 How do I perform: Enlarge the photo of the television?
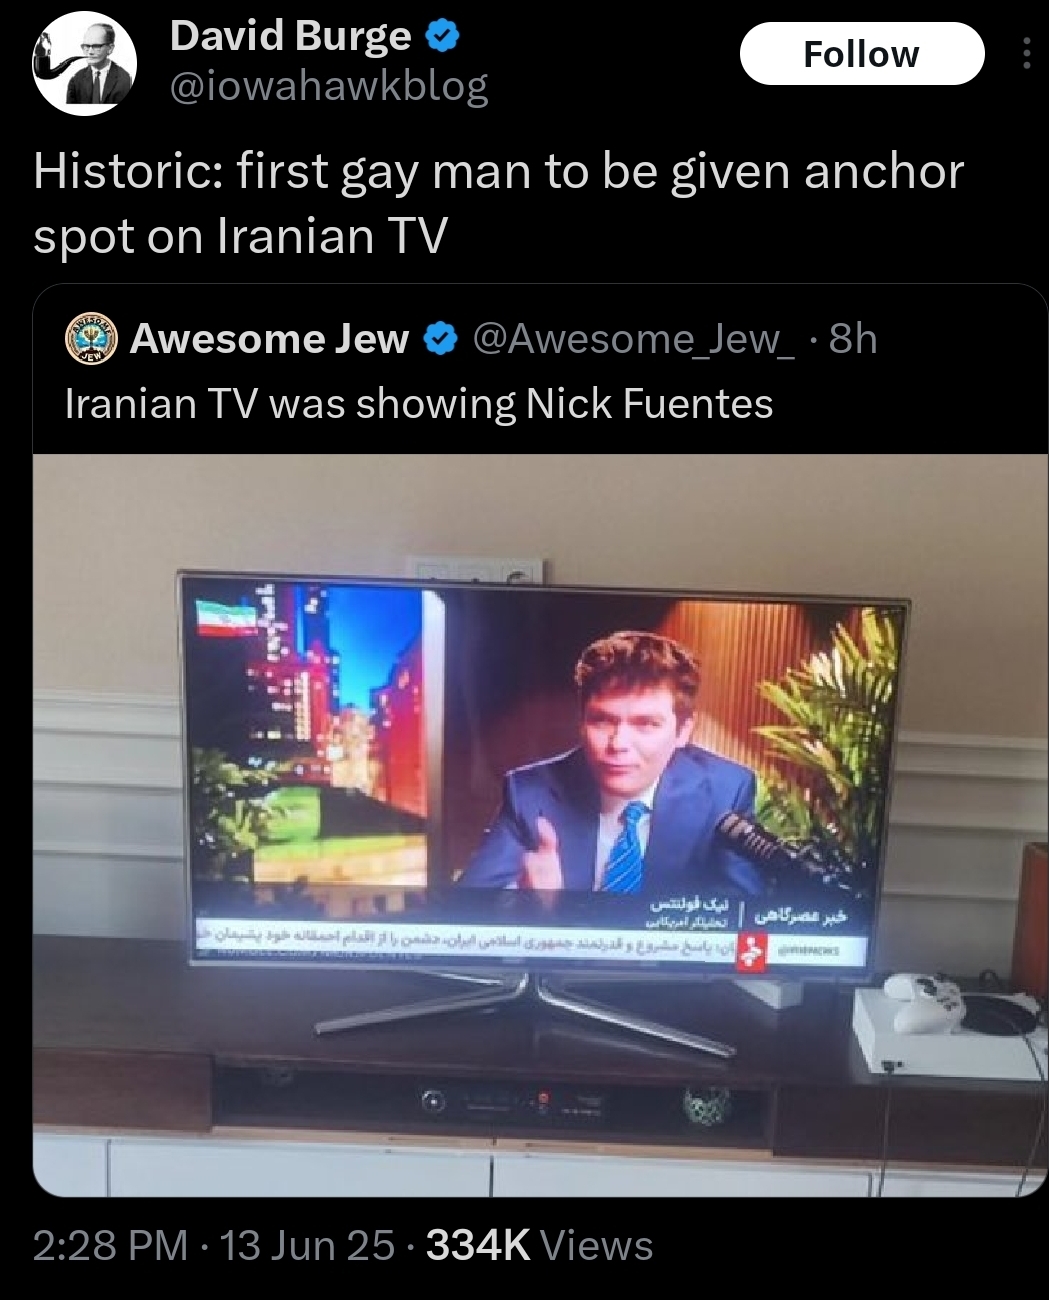tap(540, 825)
